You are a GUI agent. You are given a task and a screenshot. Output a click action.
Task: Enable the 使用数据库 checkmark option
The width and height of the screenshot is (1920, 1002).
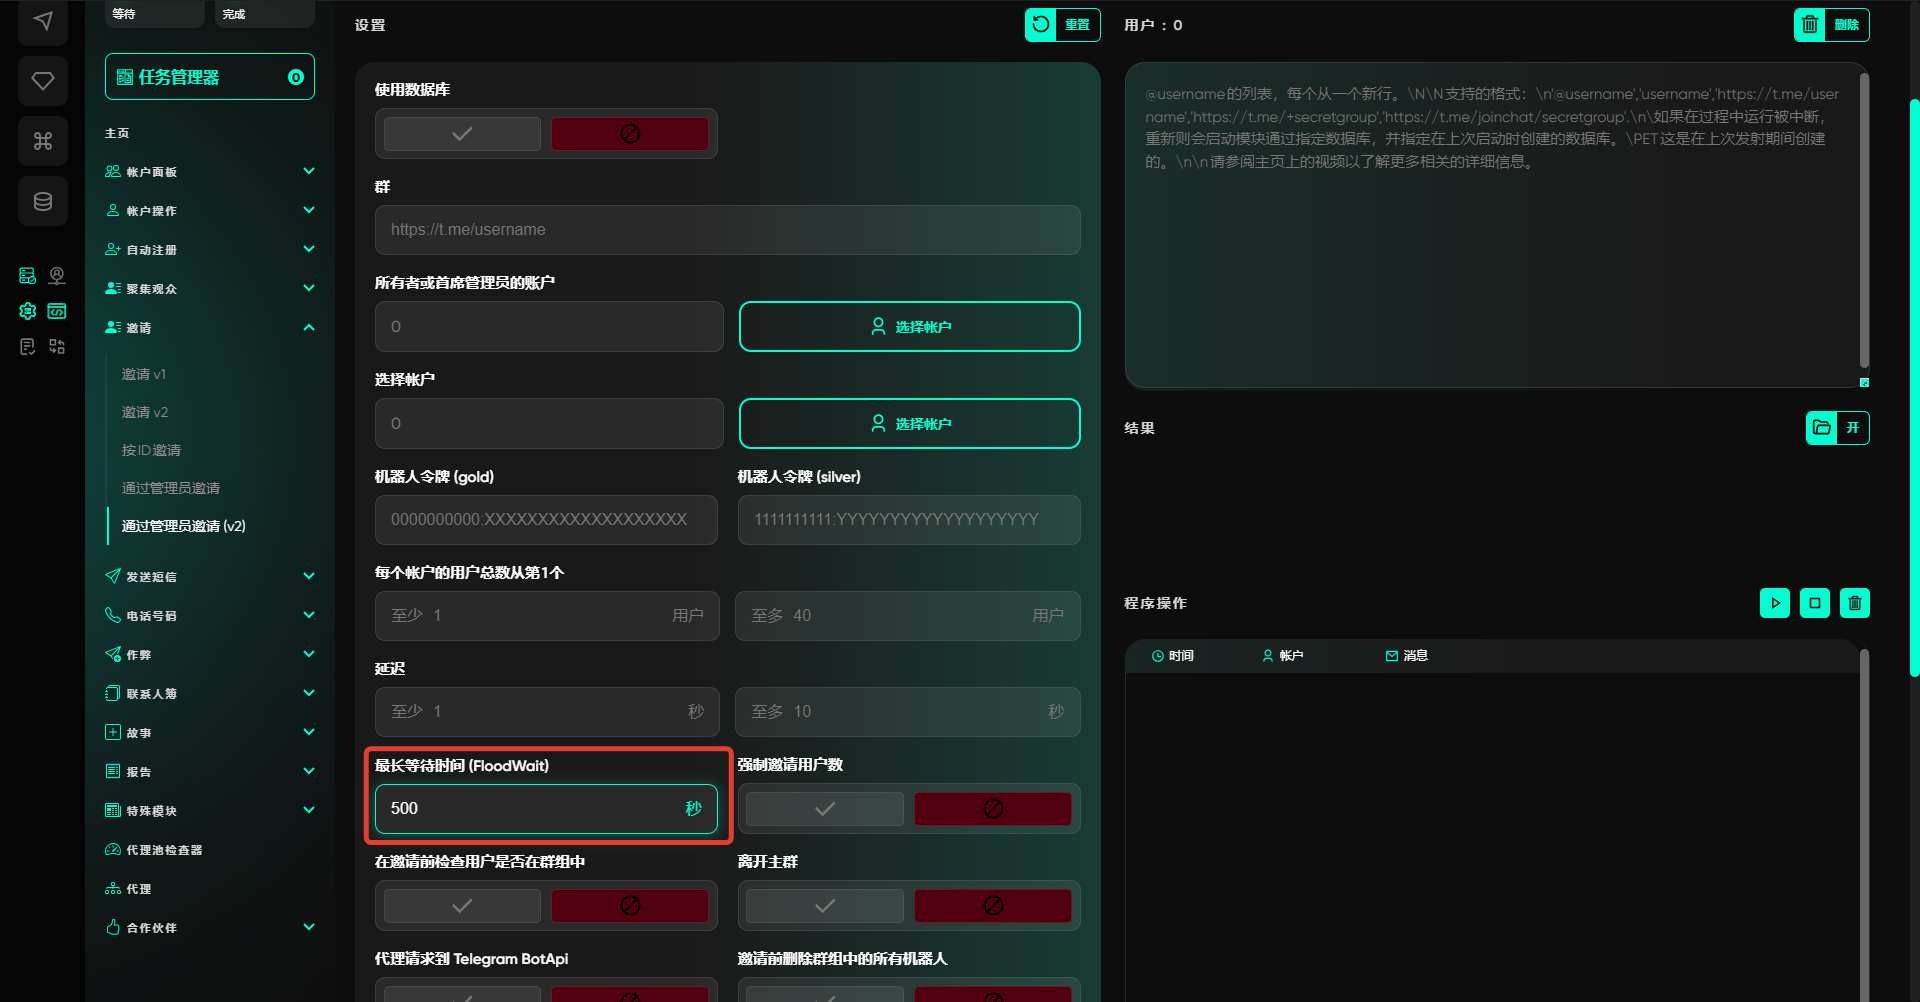click(x=462, y=134)
